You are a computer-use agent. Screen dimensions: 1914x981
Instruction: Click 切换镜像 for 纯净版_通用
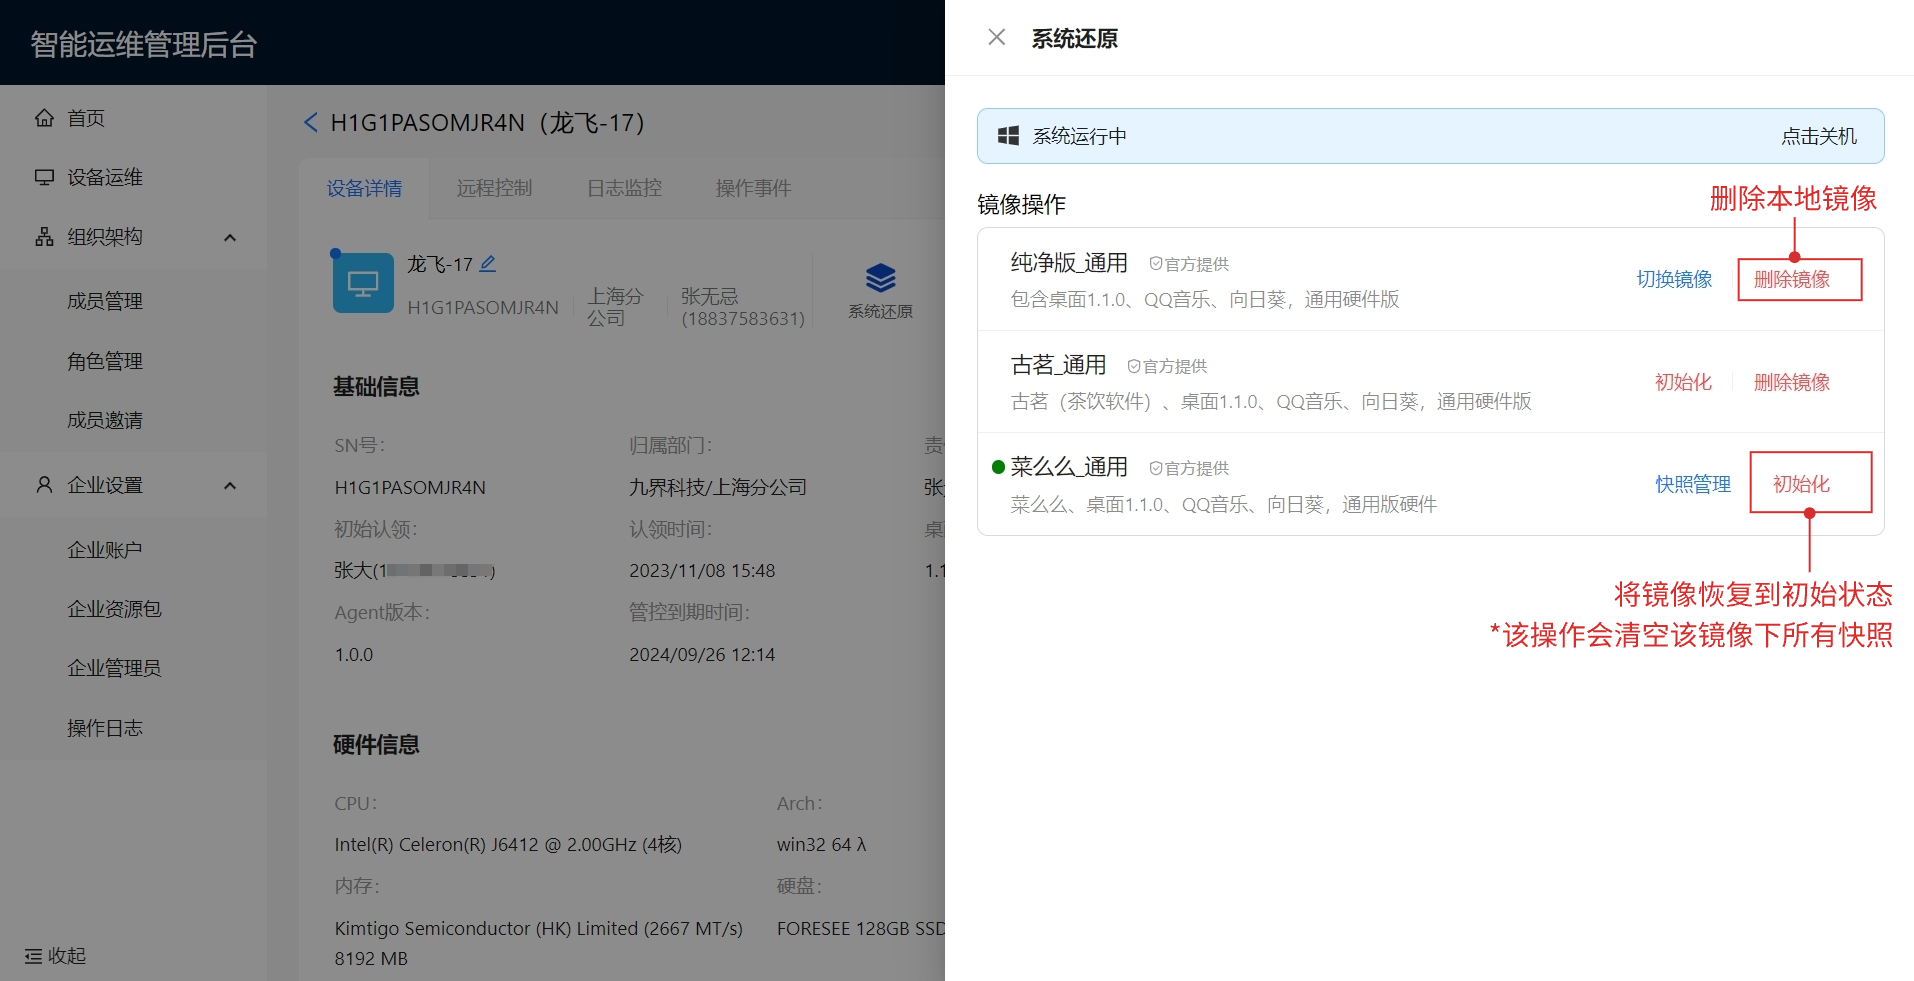(x=1674, y=279)
